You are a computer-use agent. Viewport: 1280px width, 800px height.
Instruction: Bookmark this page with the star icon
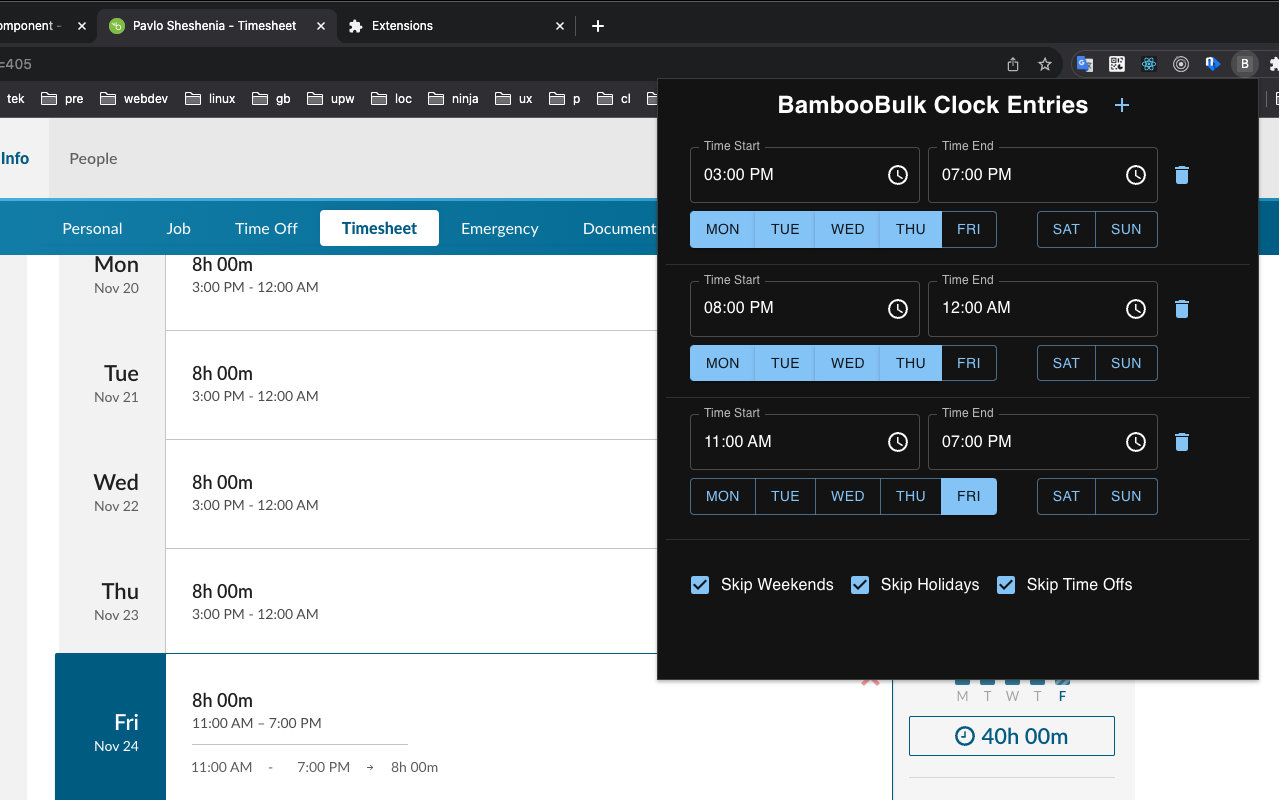point(1045,64)
